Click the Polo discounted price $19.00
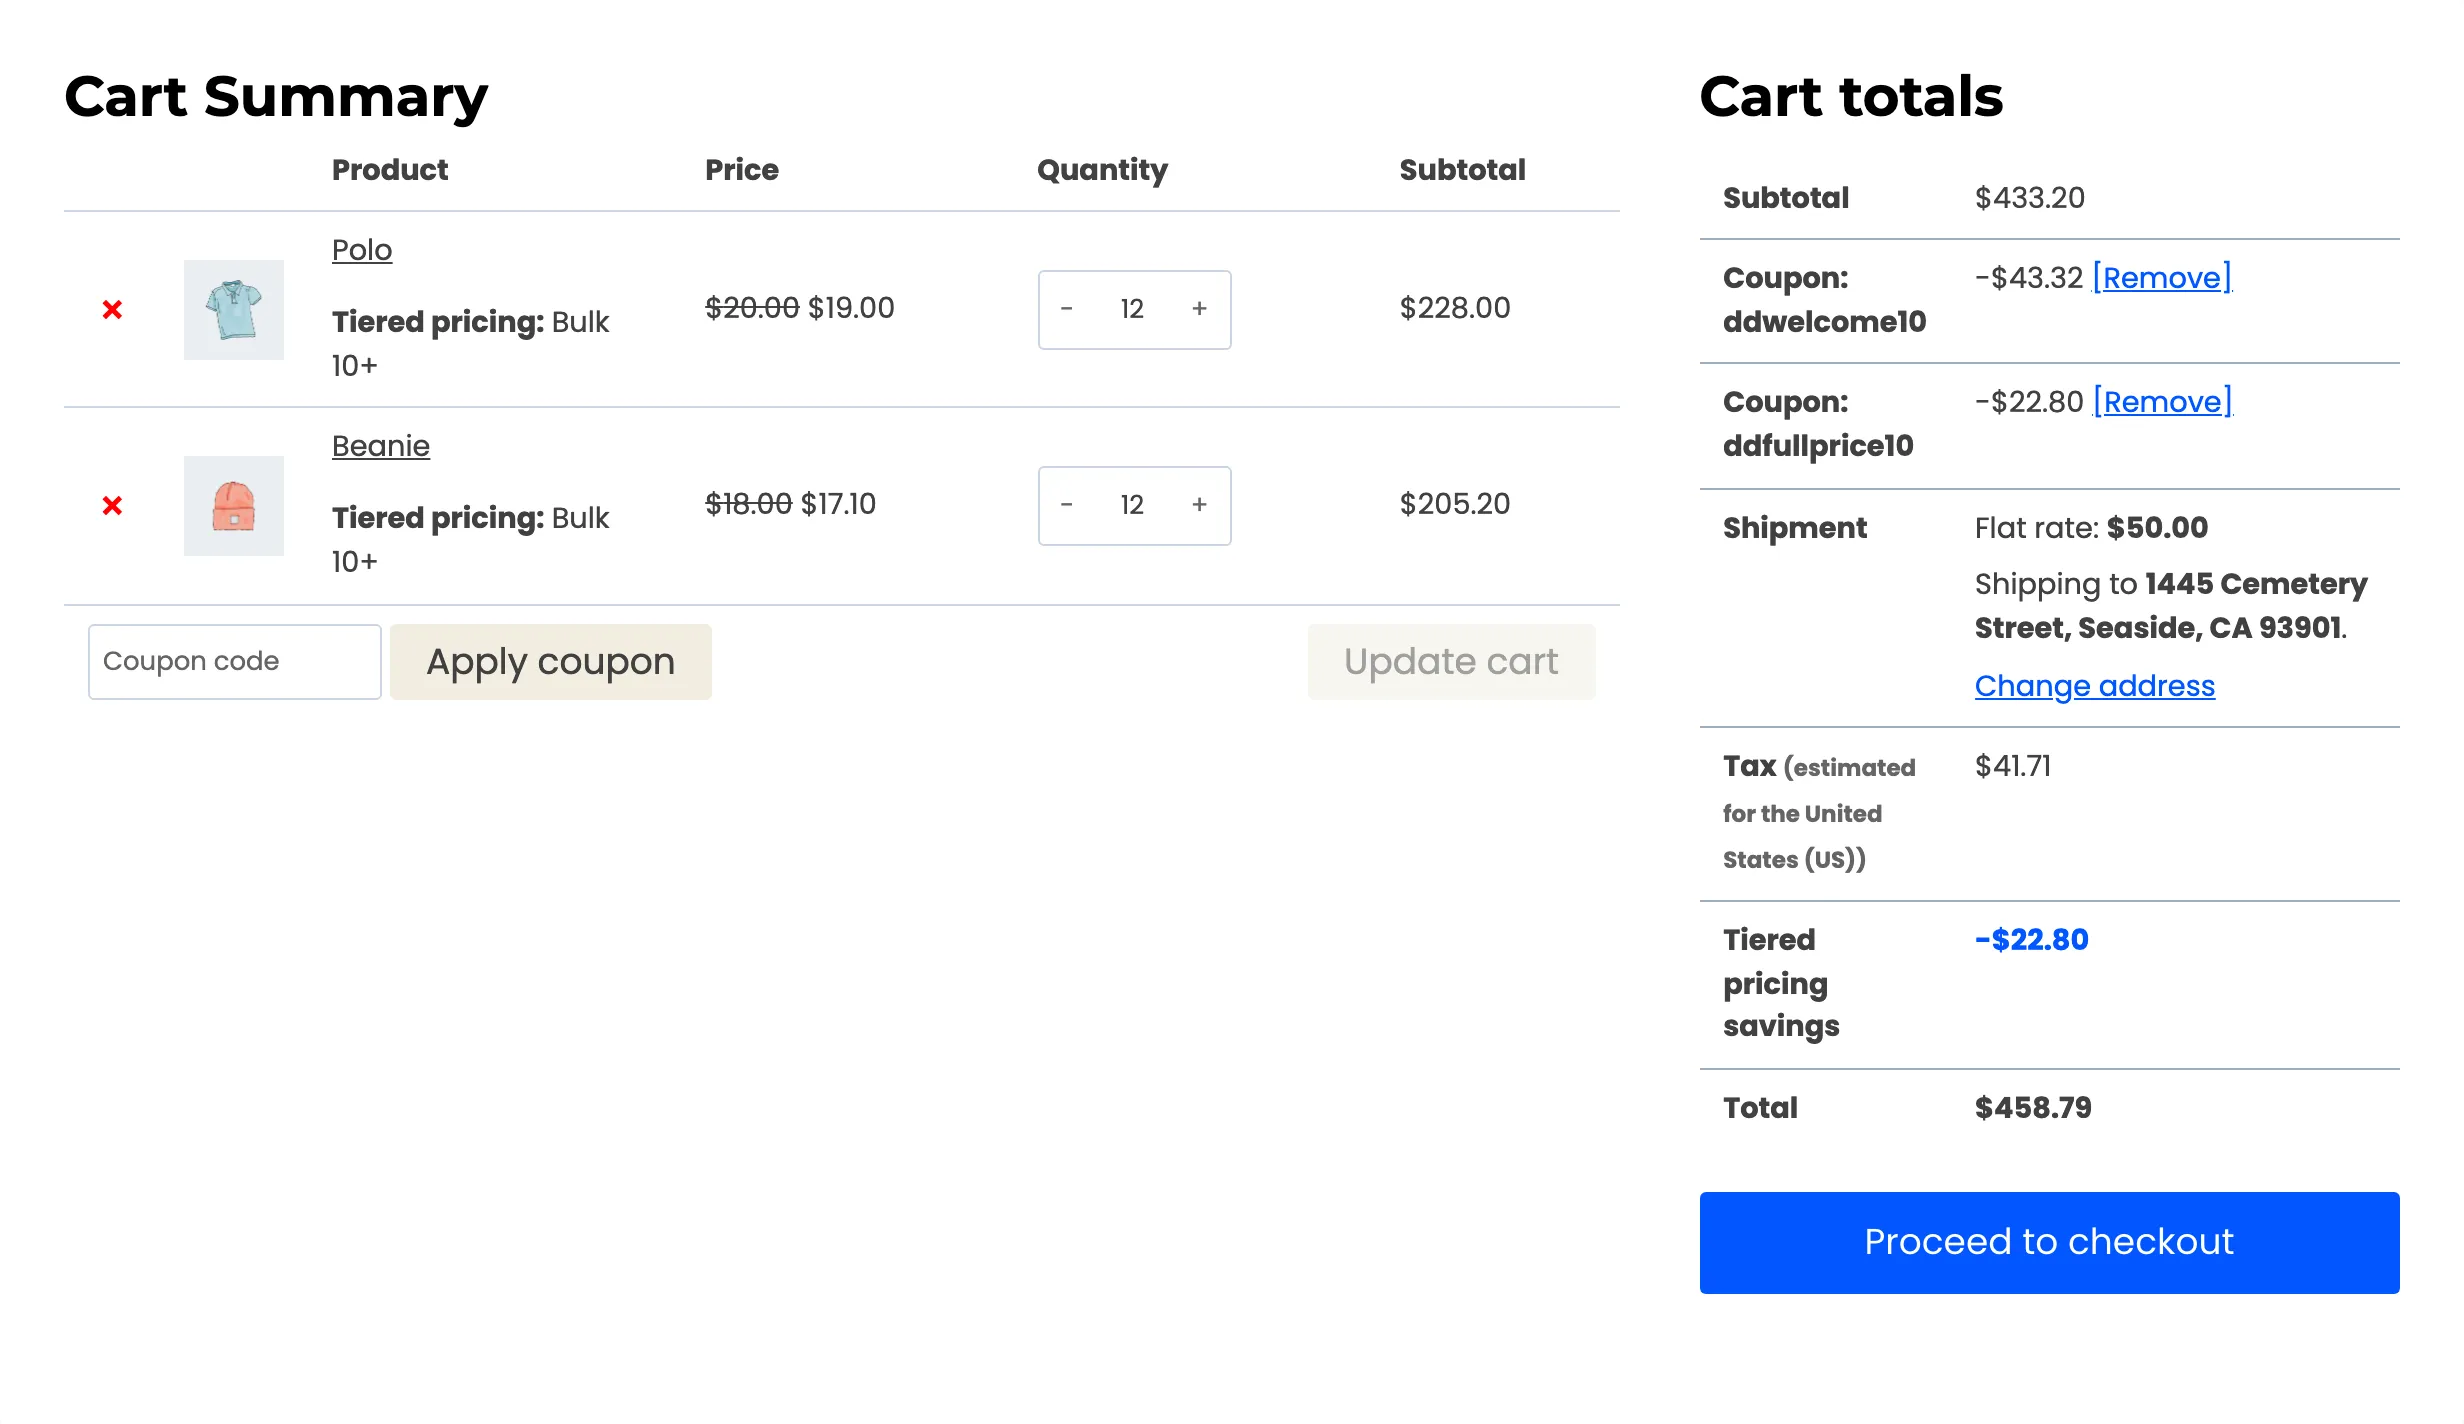The width and height of the screenshot is (2464, 1424). coord(851,308)
